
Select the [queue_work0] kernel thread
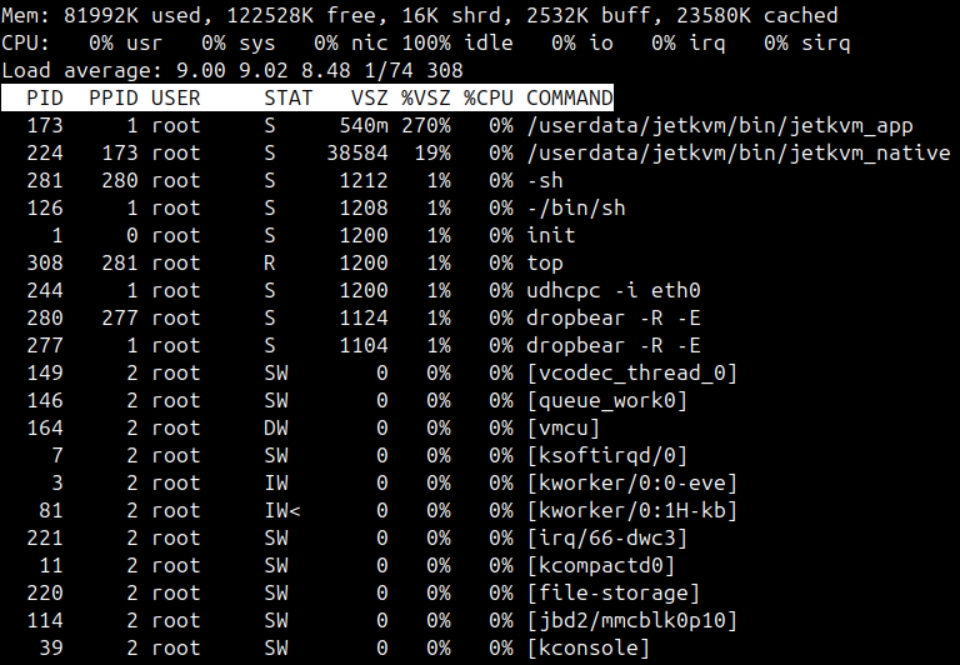click(607, 401)
